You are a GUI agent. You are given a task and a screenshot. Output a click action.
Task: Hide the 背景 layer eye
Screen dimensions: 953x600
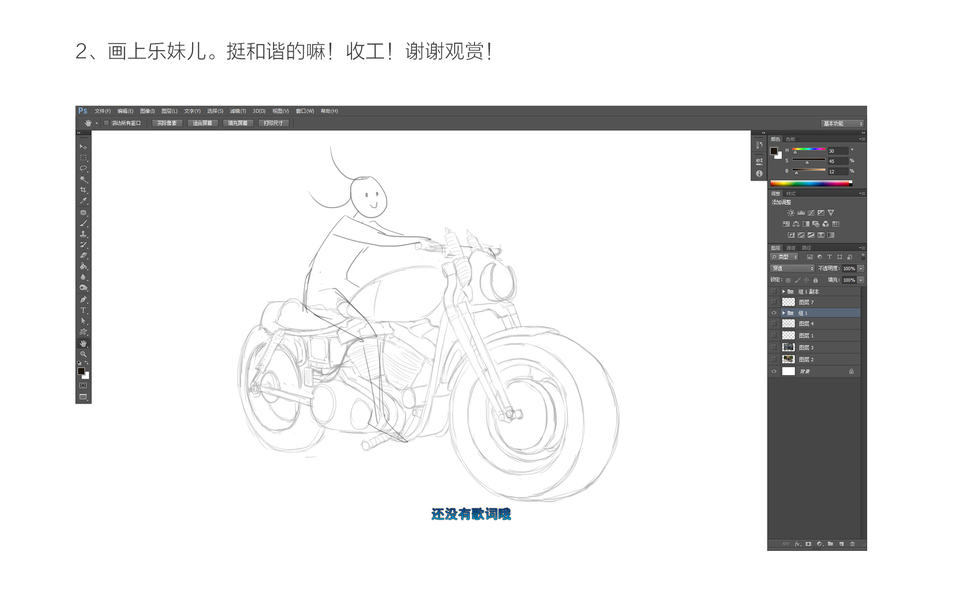click(x=774, y=371)
